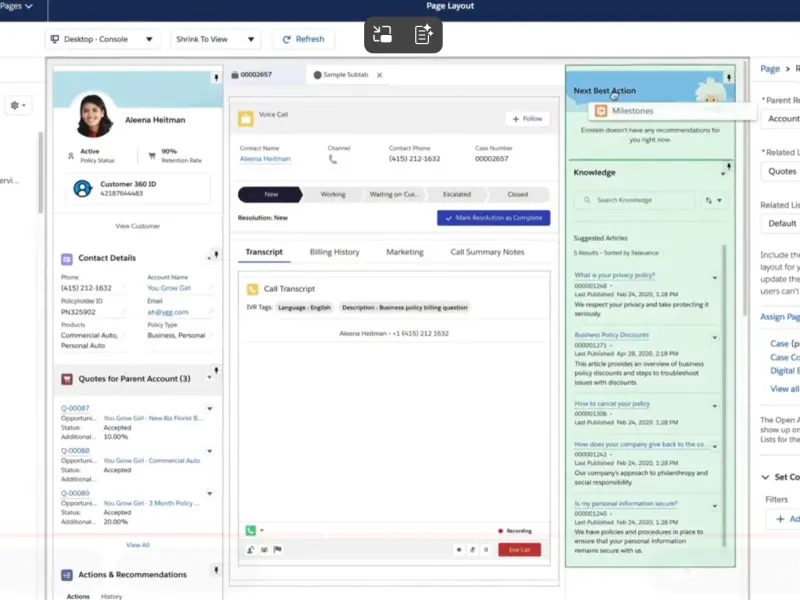Click the flag icon in the call controls
800x600 pixels.
click(277, 549)
